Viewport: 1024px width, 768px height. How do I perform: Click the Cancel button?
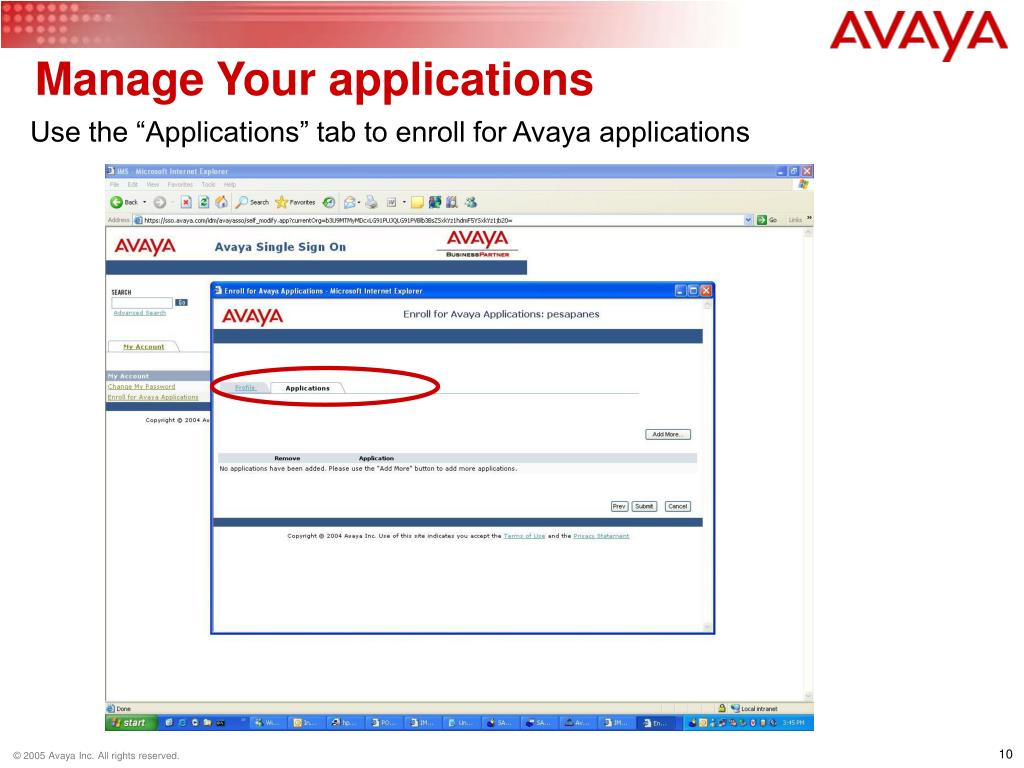click(x=678, y=506)
